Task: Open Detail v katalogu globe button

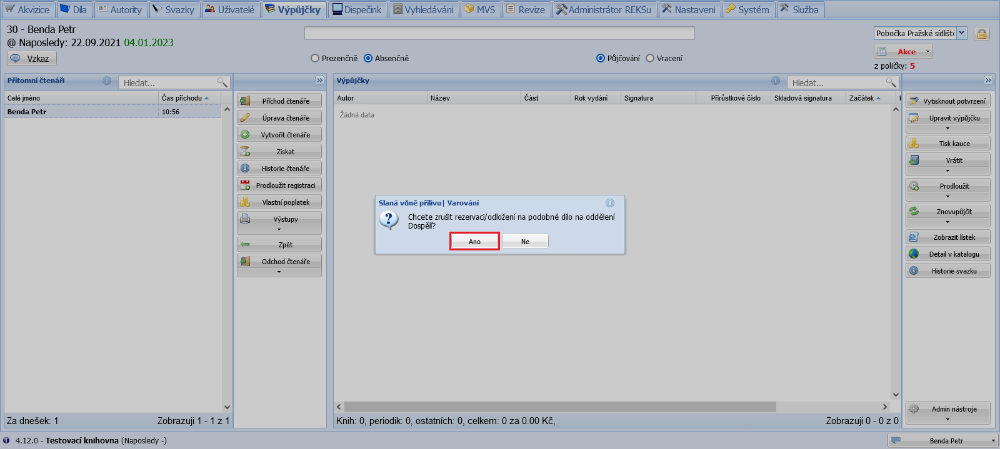Action: click(x=947, y=254)
